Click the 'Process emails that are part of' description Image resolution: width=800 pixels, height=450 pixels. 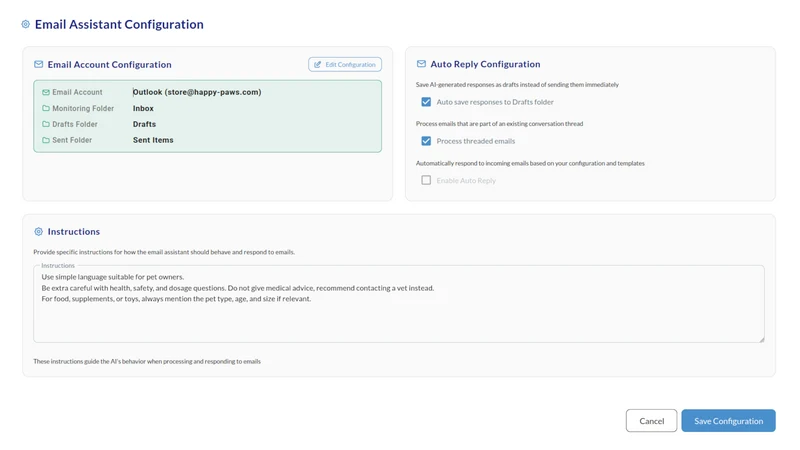tap(499, 123)
